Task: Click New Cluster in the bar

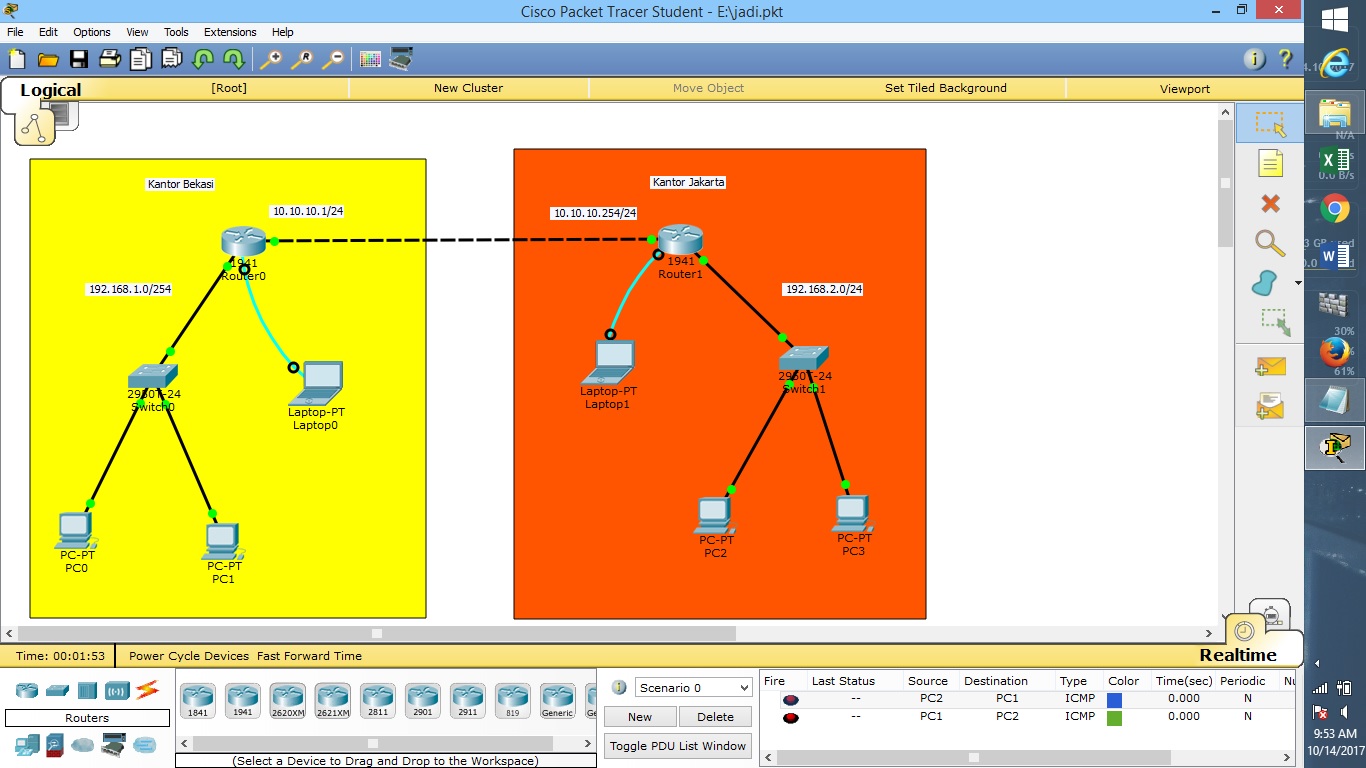Action: pos(468,88)
